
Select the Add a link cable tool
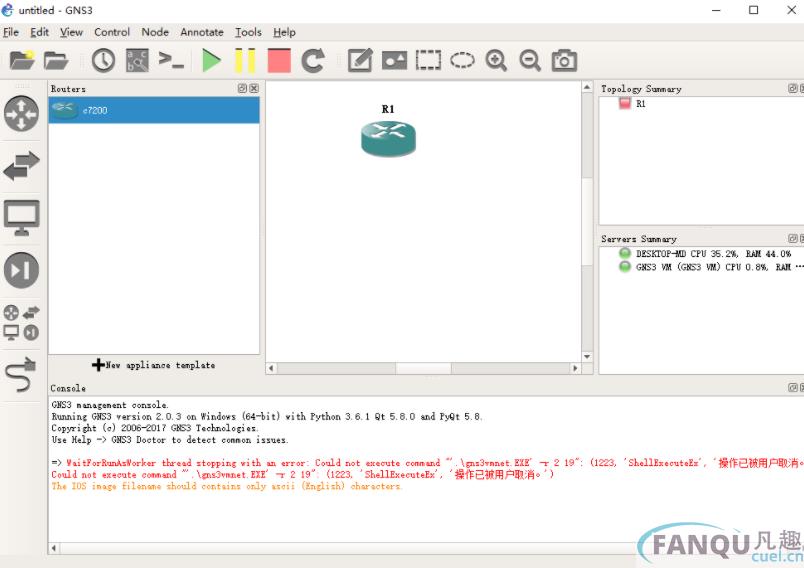tap(22, 375)
